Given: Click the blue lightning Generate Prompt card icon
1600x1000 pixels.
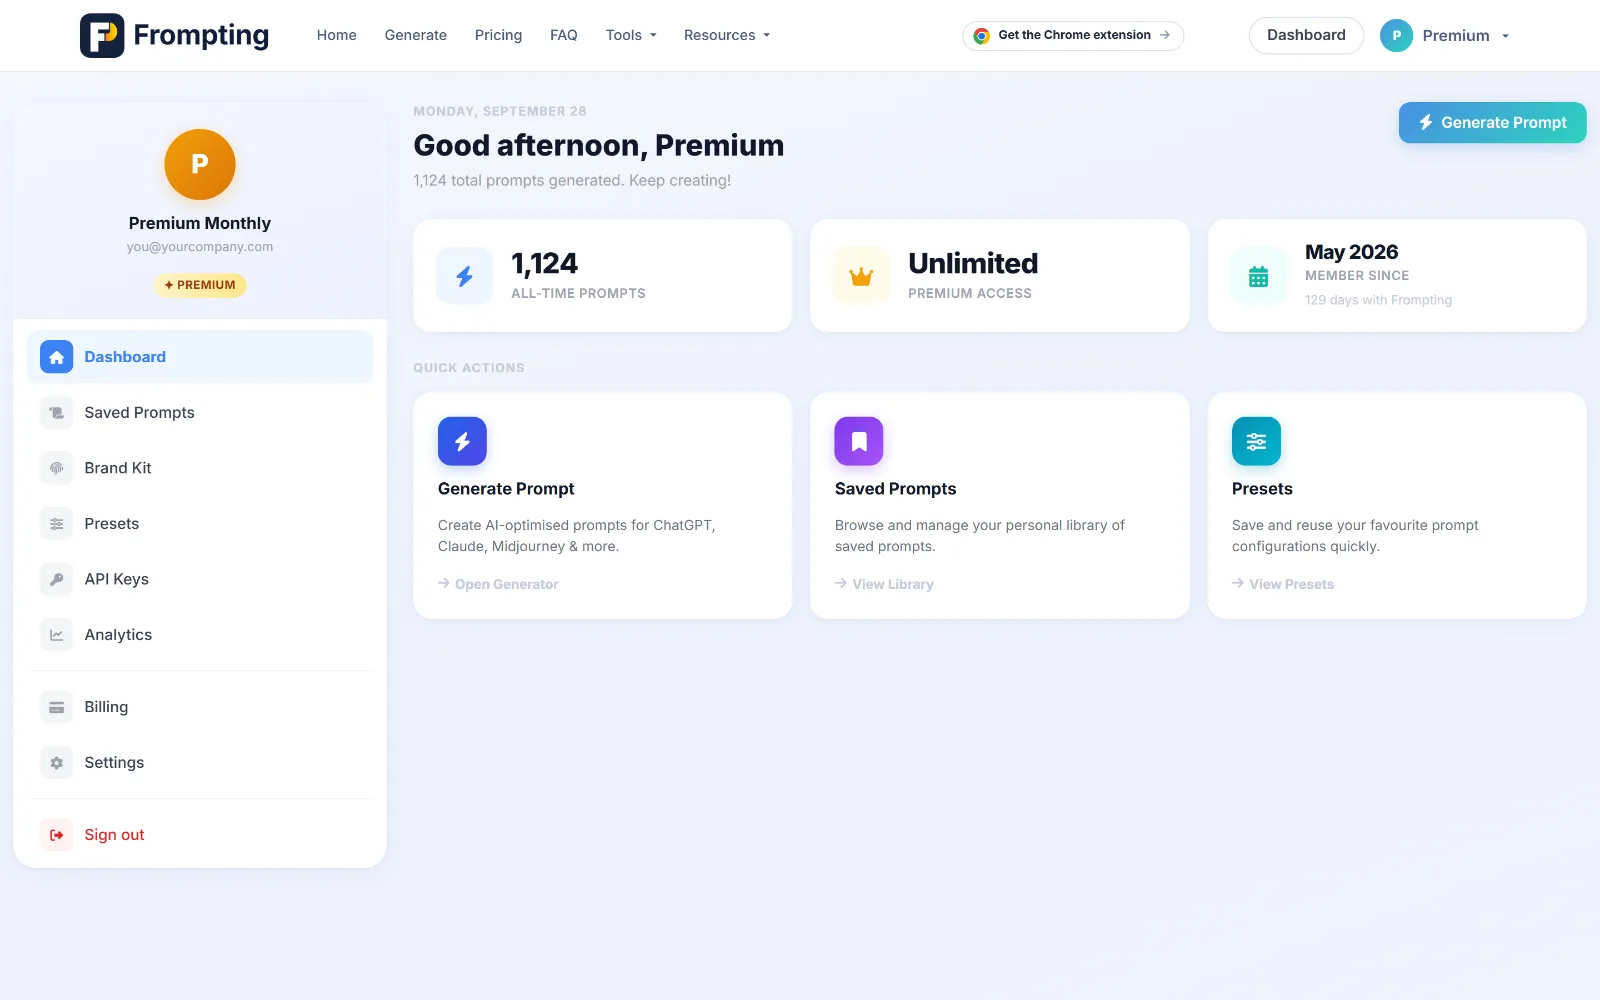Looking at the screenshot, I should point(462,441).
